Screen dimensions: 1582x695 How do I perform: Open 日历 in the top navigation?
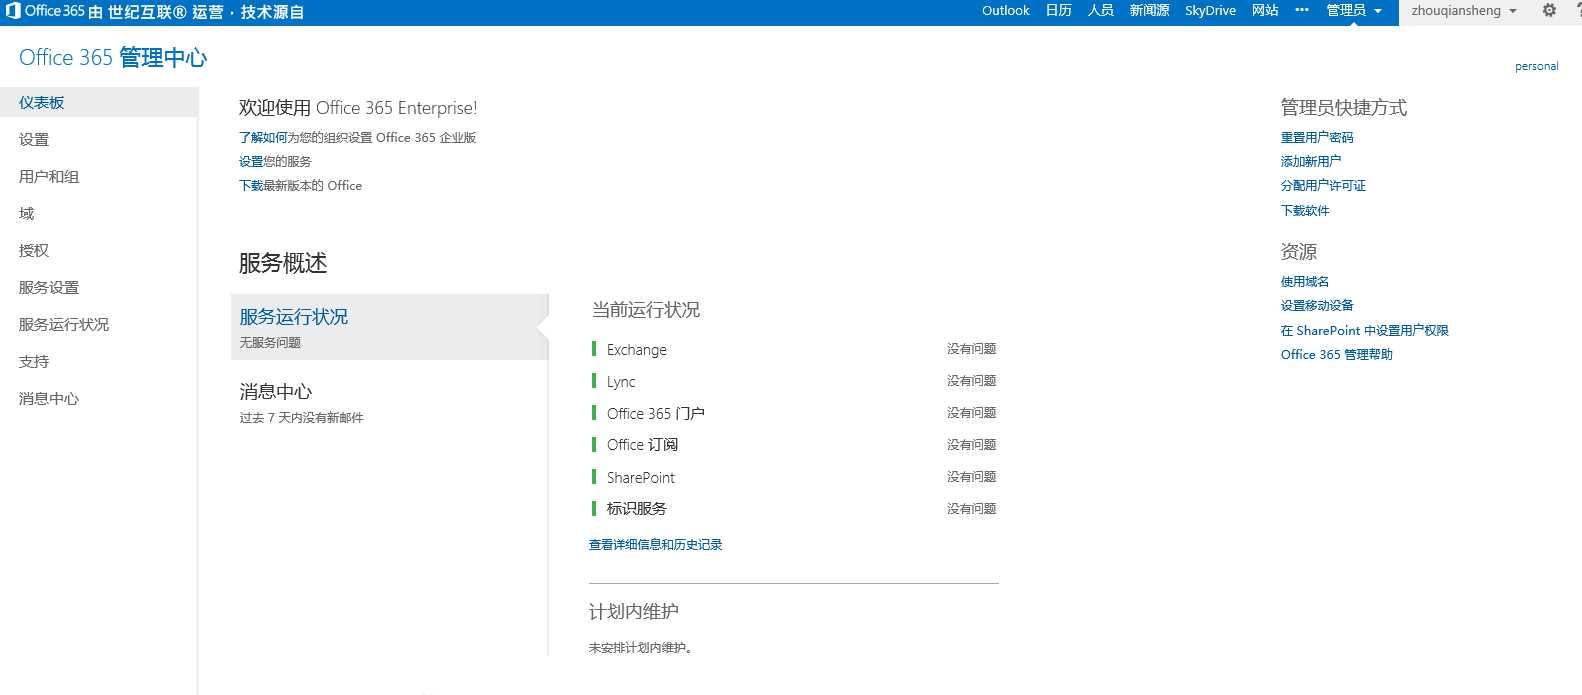click(1058, 11)
